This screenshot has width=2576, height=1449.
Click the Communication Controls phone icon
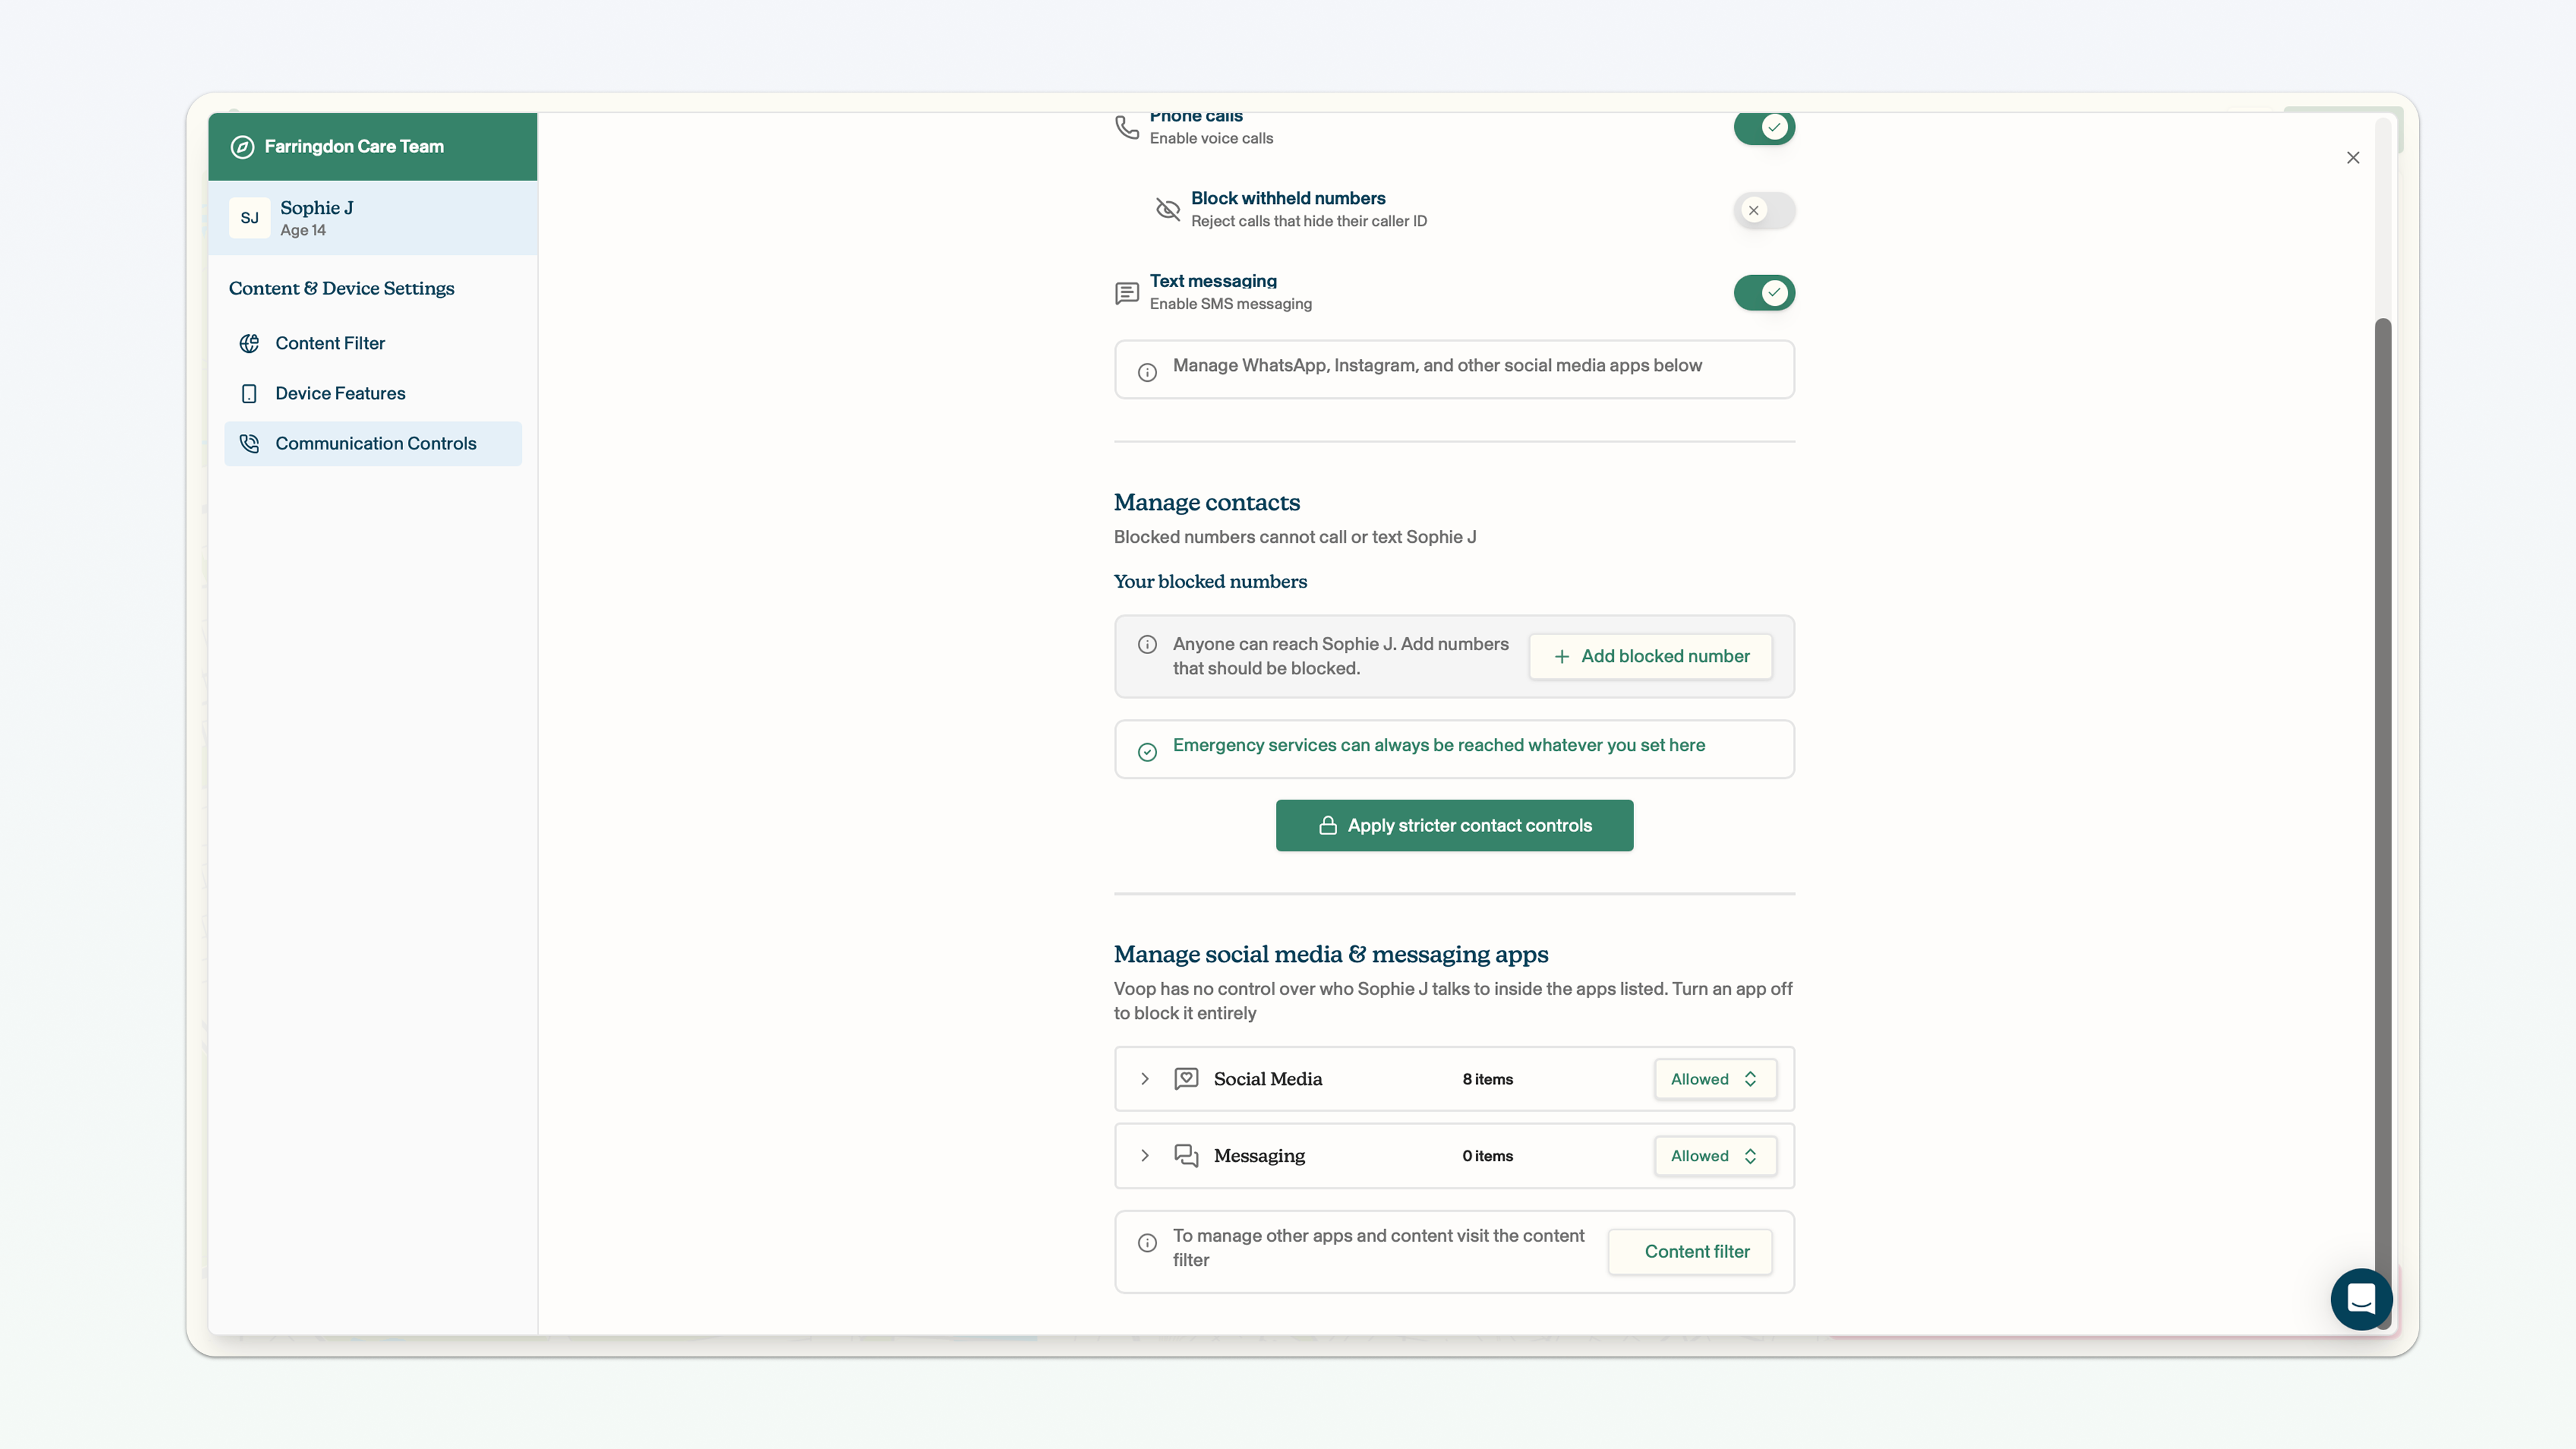point(249,444)
